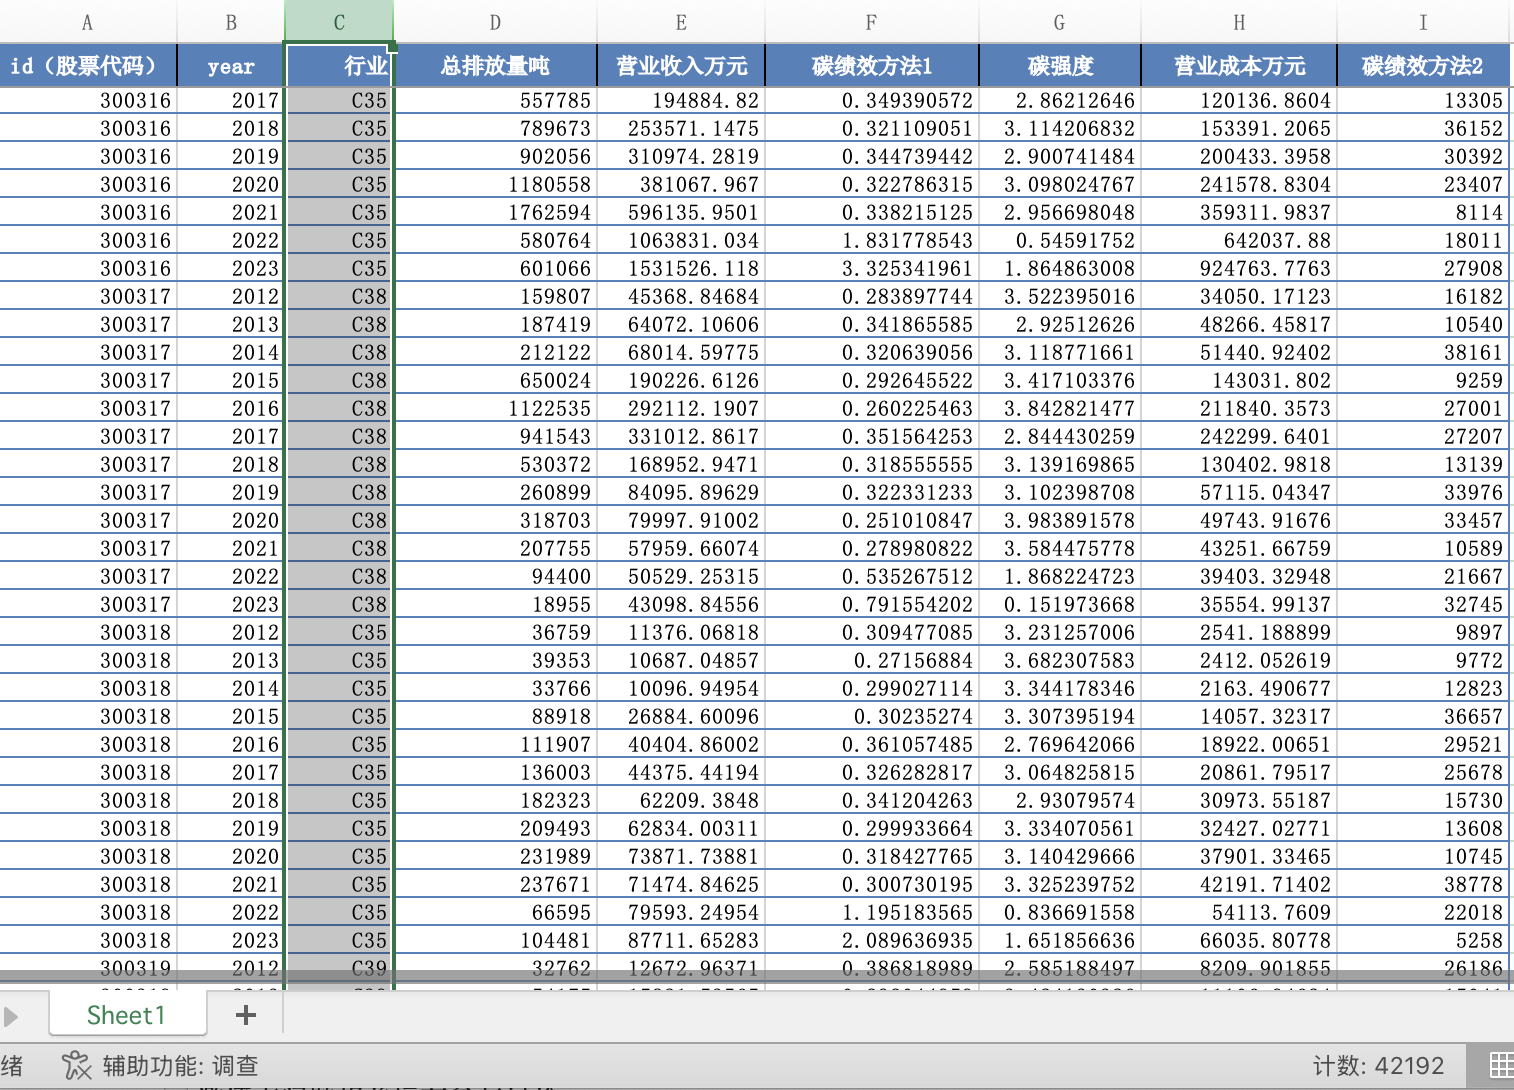Click the id（股票代码）header cell
Image resolution: width=1514 pixels, height=1090 pixels.
(88, 66)
